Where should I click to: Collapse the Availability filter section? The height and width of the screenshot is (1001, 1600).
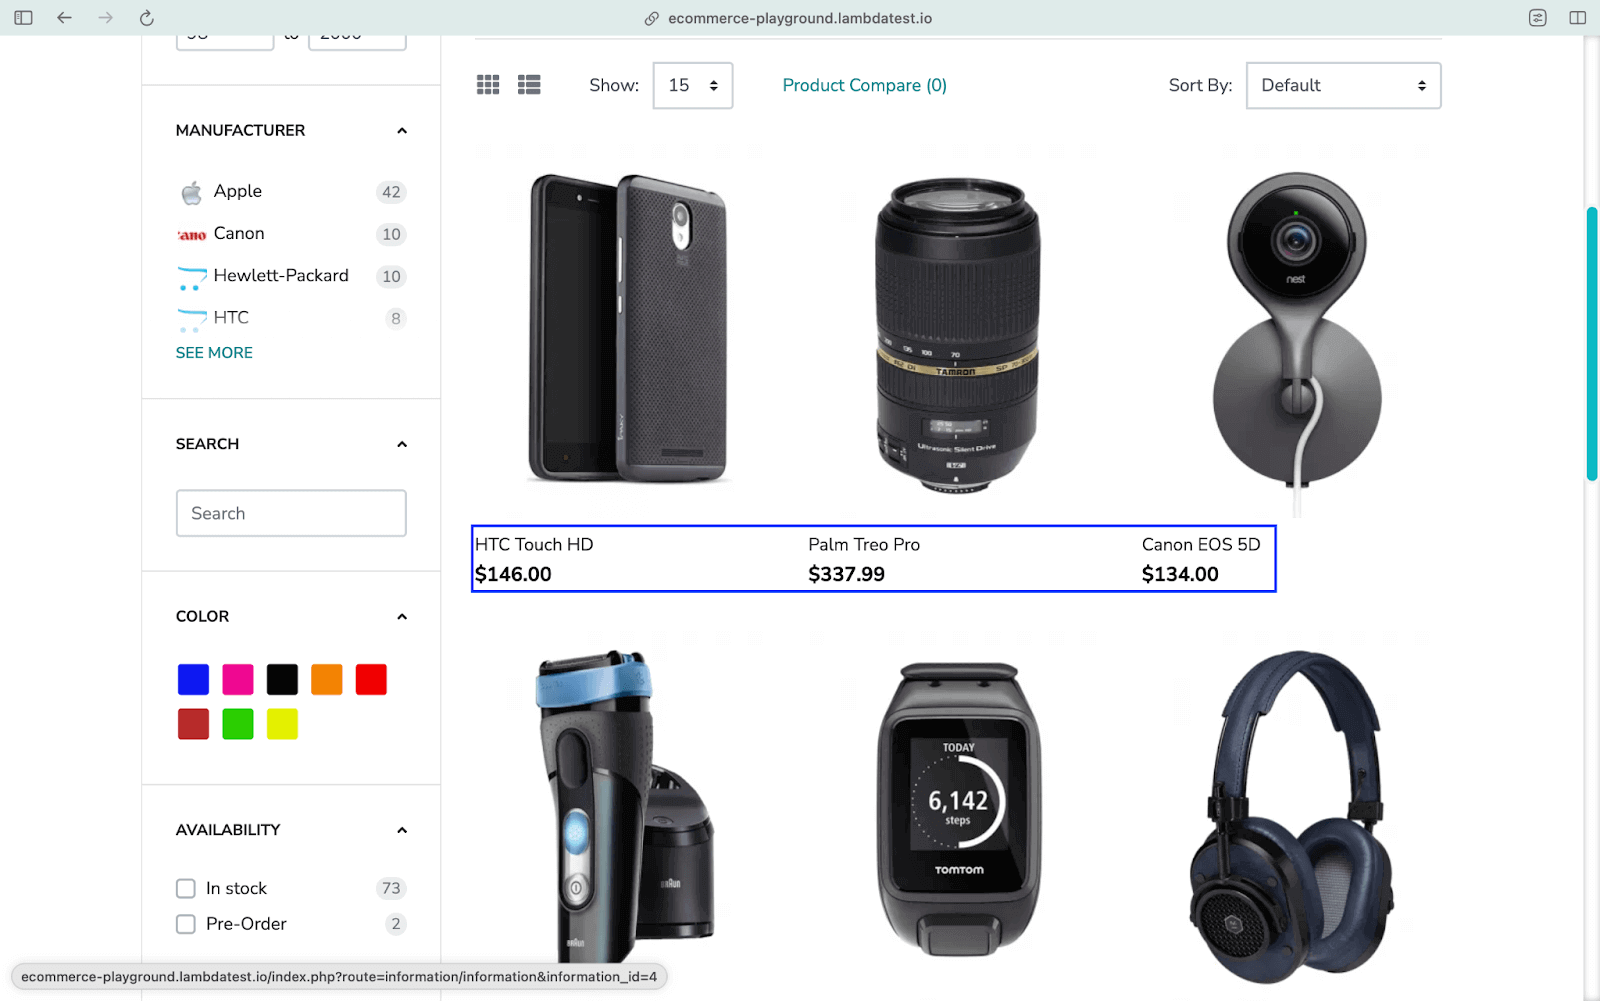coord(402,830)
